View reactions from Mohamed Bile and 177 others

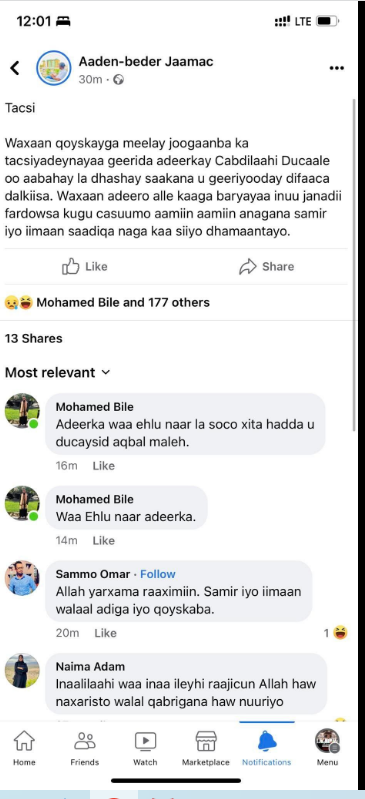tap(107, 303)
